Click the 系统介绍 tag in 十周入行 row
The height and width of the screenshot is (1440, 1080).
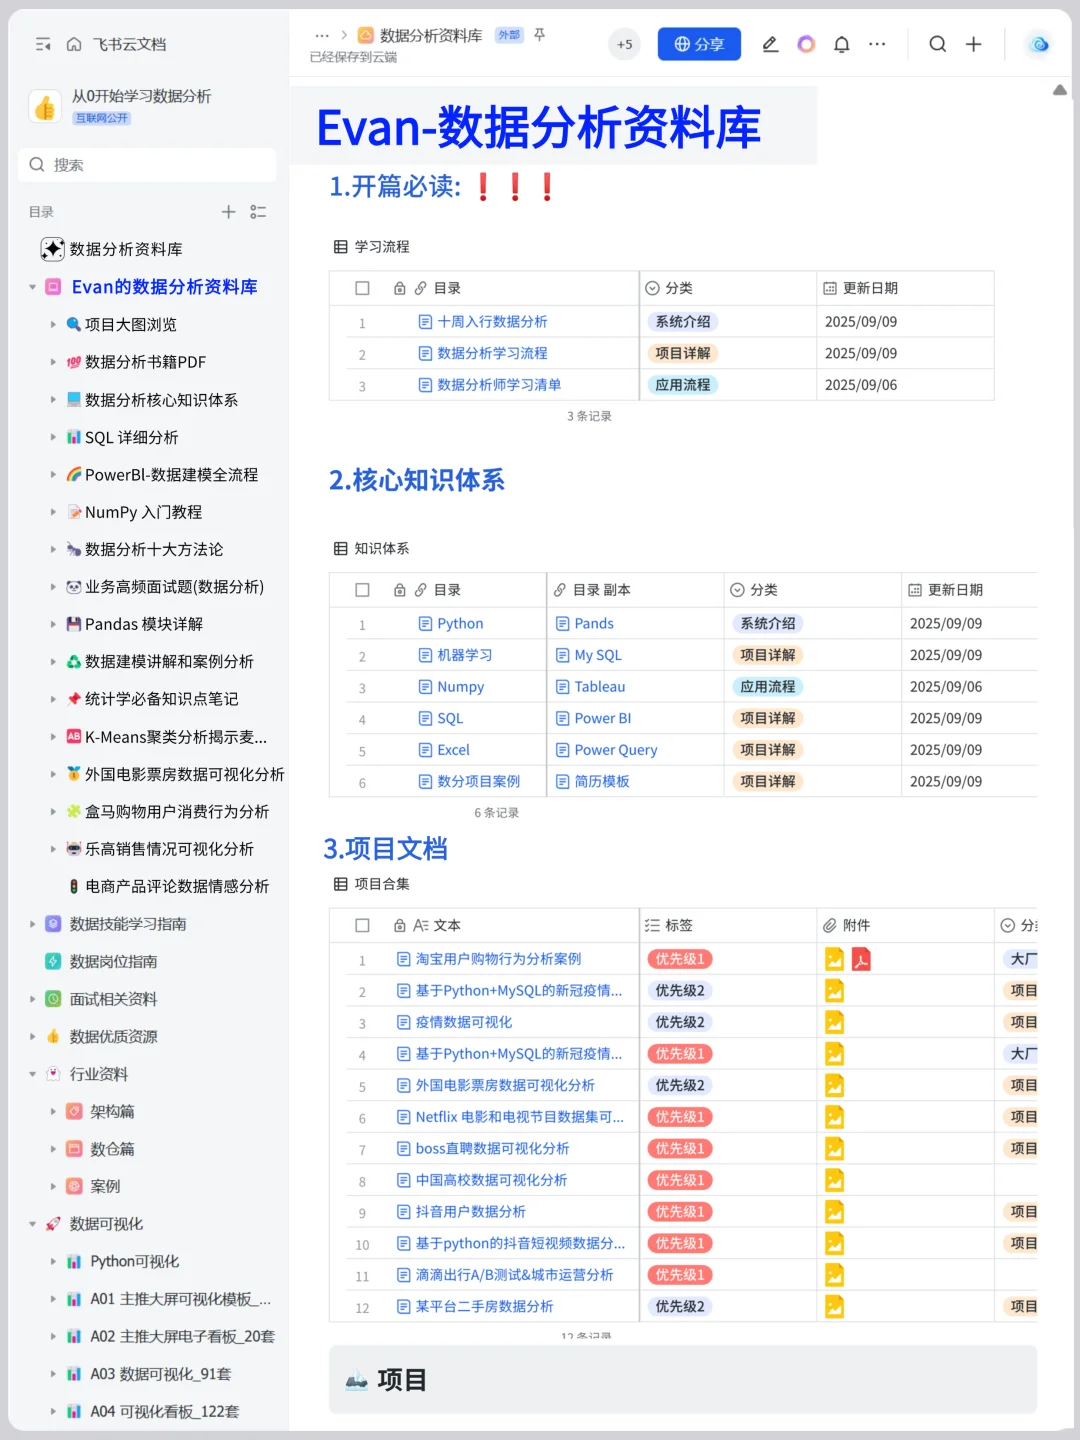(683, 322)
